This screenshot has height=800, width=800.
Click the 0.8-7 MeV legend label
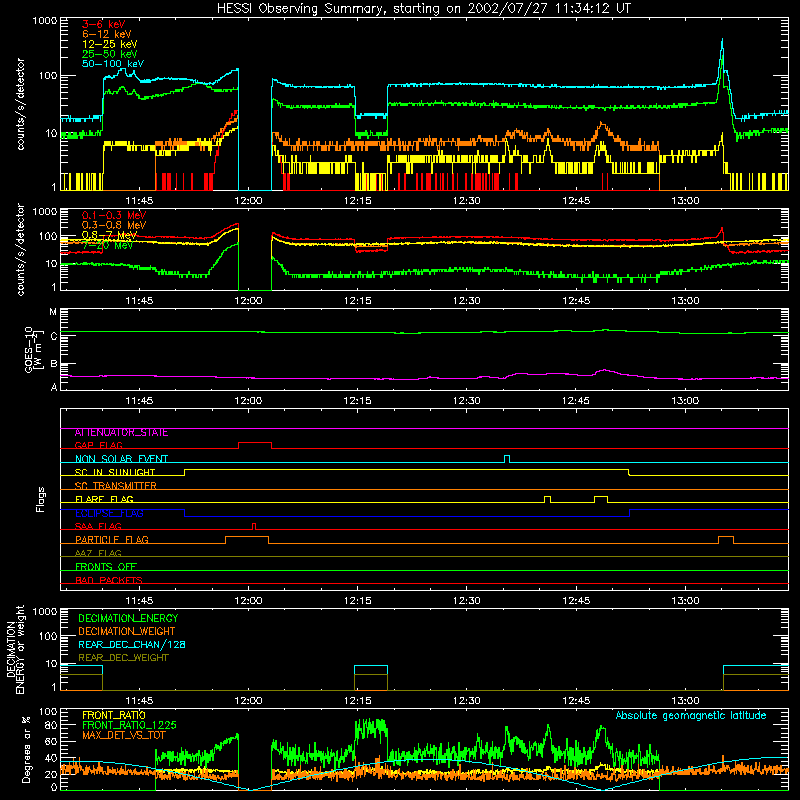click(110, 235)
